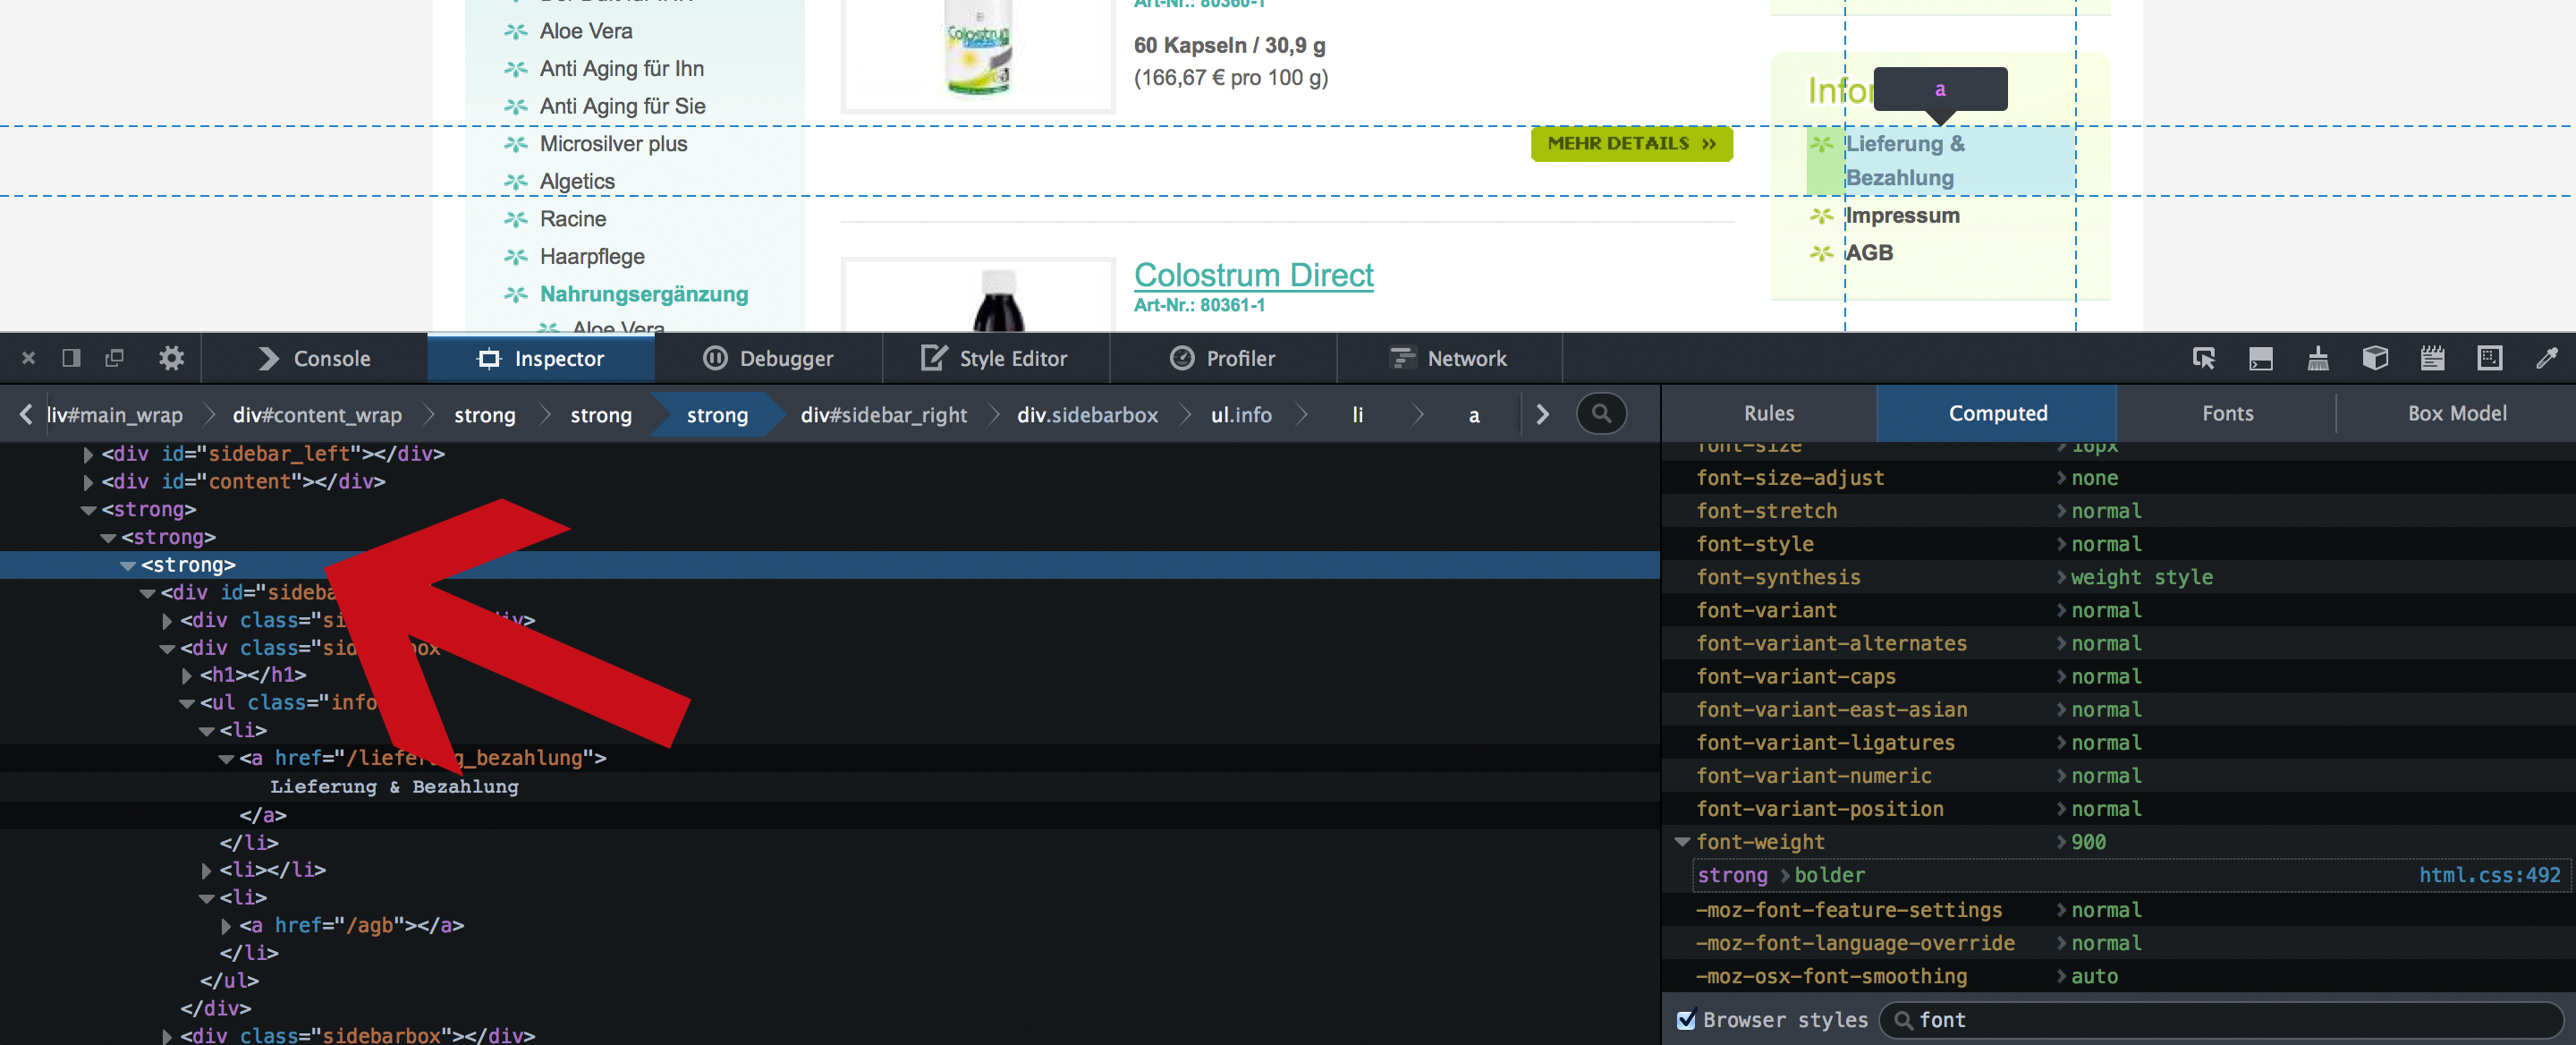Open the Scratchpad notepad icon

pos(2432,358)
